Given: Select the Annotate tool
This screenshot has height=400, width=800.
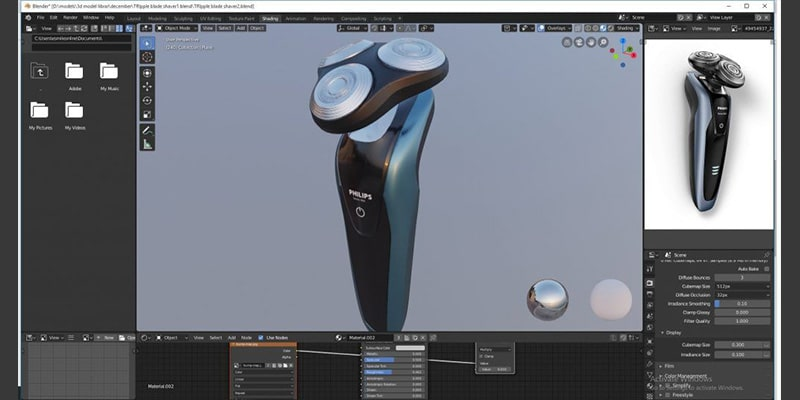Looking at the screenshot, I should click(x=147, y=130).
